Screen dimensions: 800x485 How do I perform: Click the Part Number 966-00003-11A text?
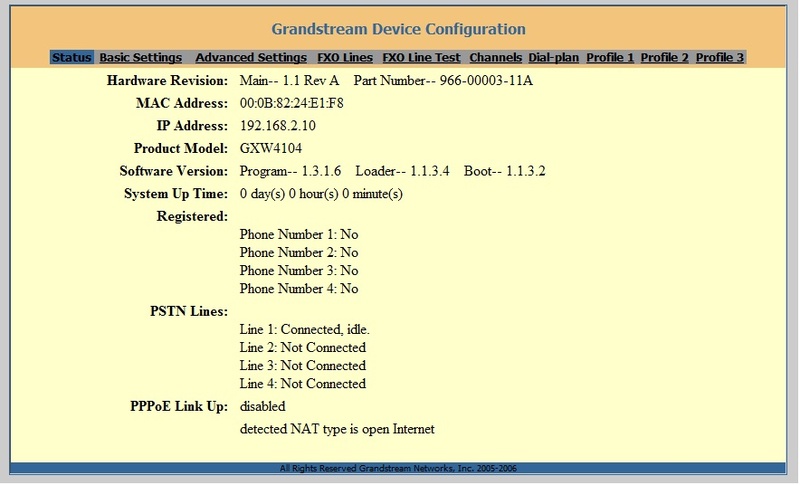pos(443,81)
